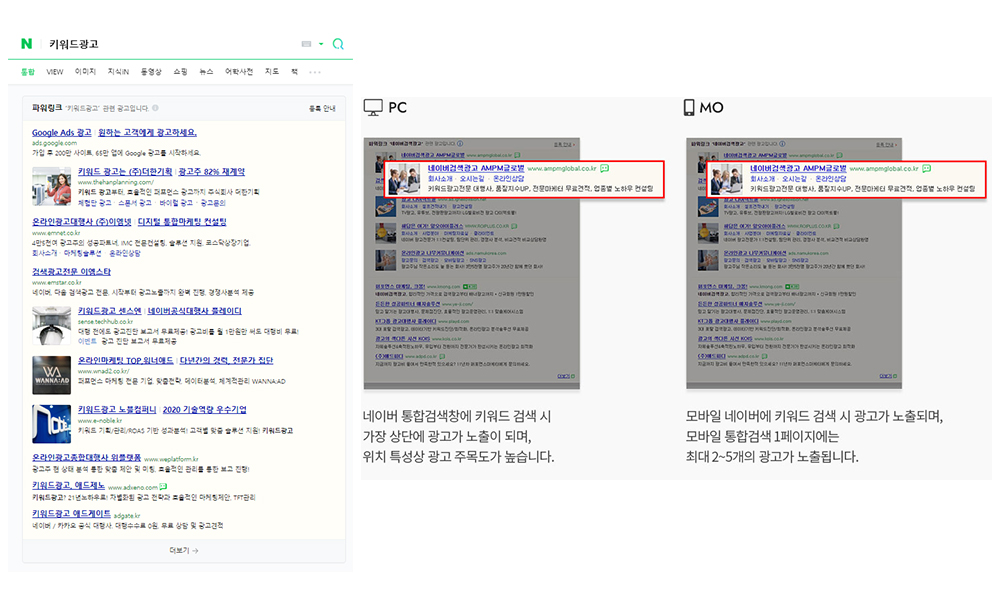Open the 광고문의 sublink
The width and height of the screenshot is (1000, 600).
pyautogui.click(x=213, y=203)
